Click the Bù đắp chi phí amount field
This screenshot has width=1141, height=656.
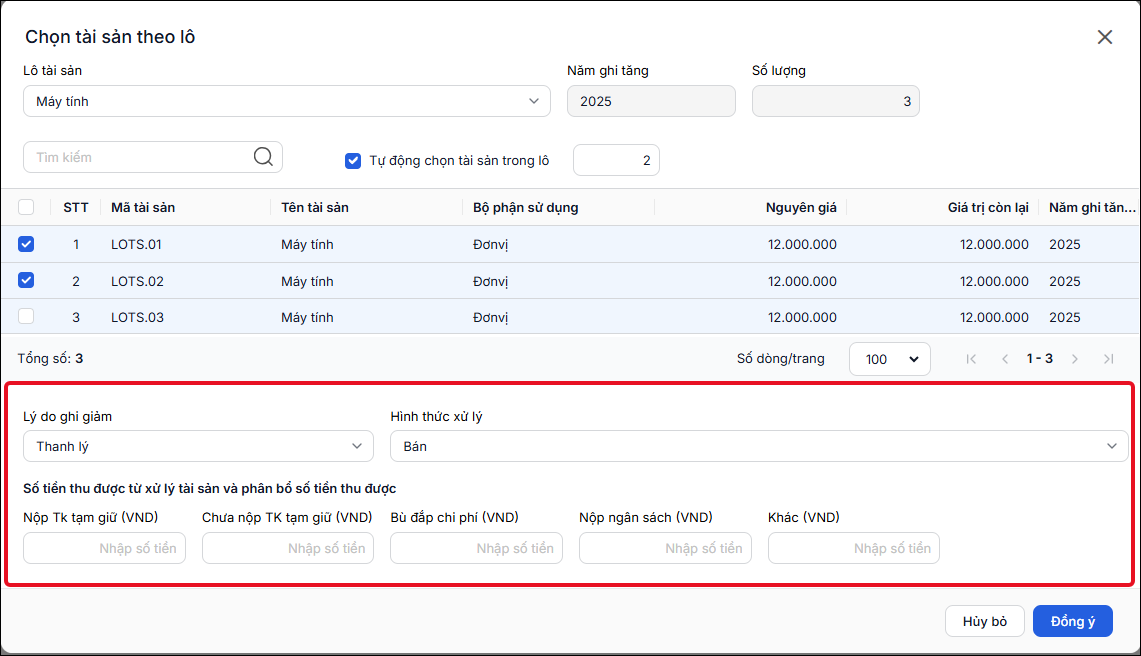(476, 548)
